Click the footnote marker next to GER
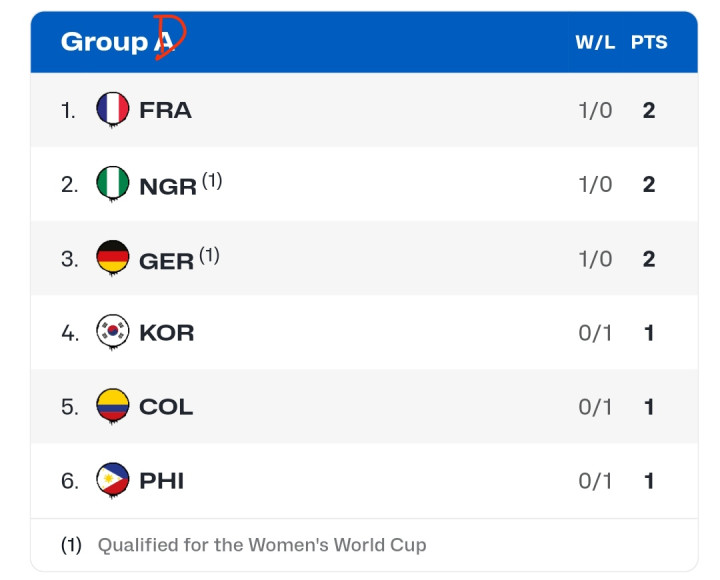Screen dimensions: 720x580 [209, 255]
